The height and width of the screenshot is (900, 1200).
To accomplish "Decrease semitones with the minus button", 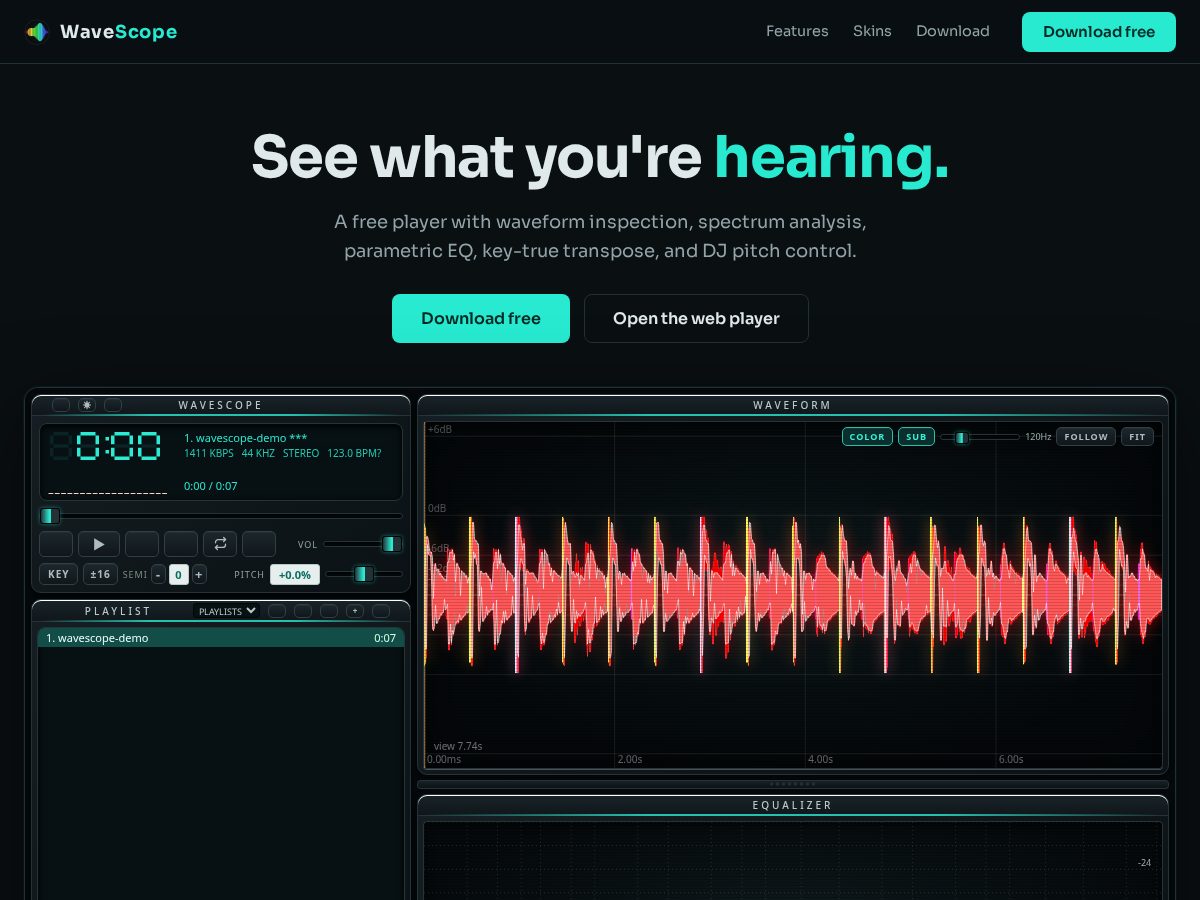I will pos(159,574).
